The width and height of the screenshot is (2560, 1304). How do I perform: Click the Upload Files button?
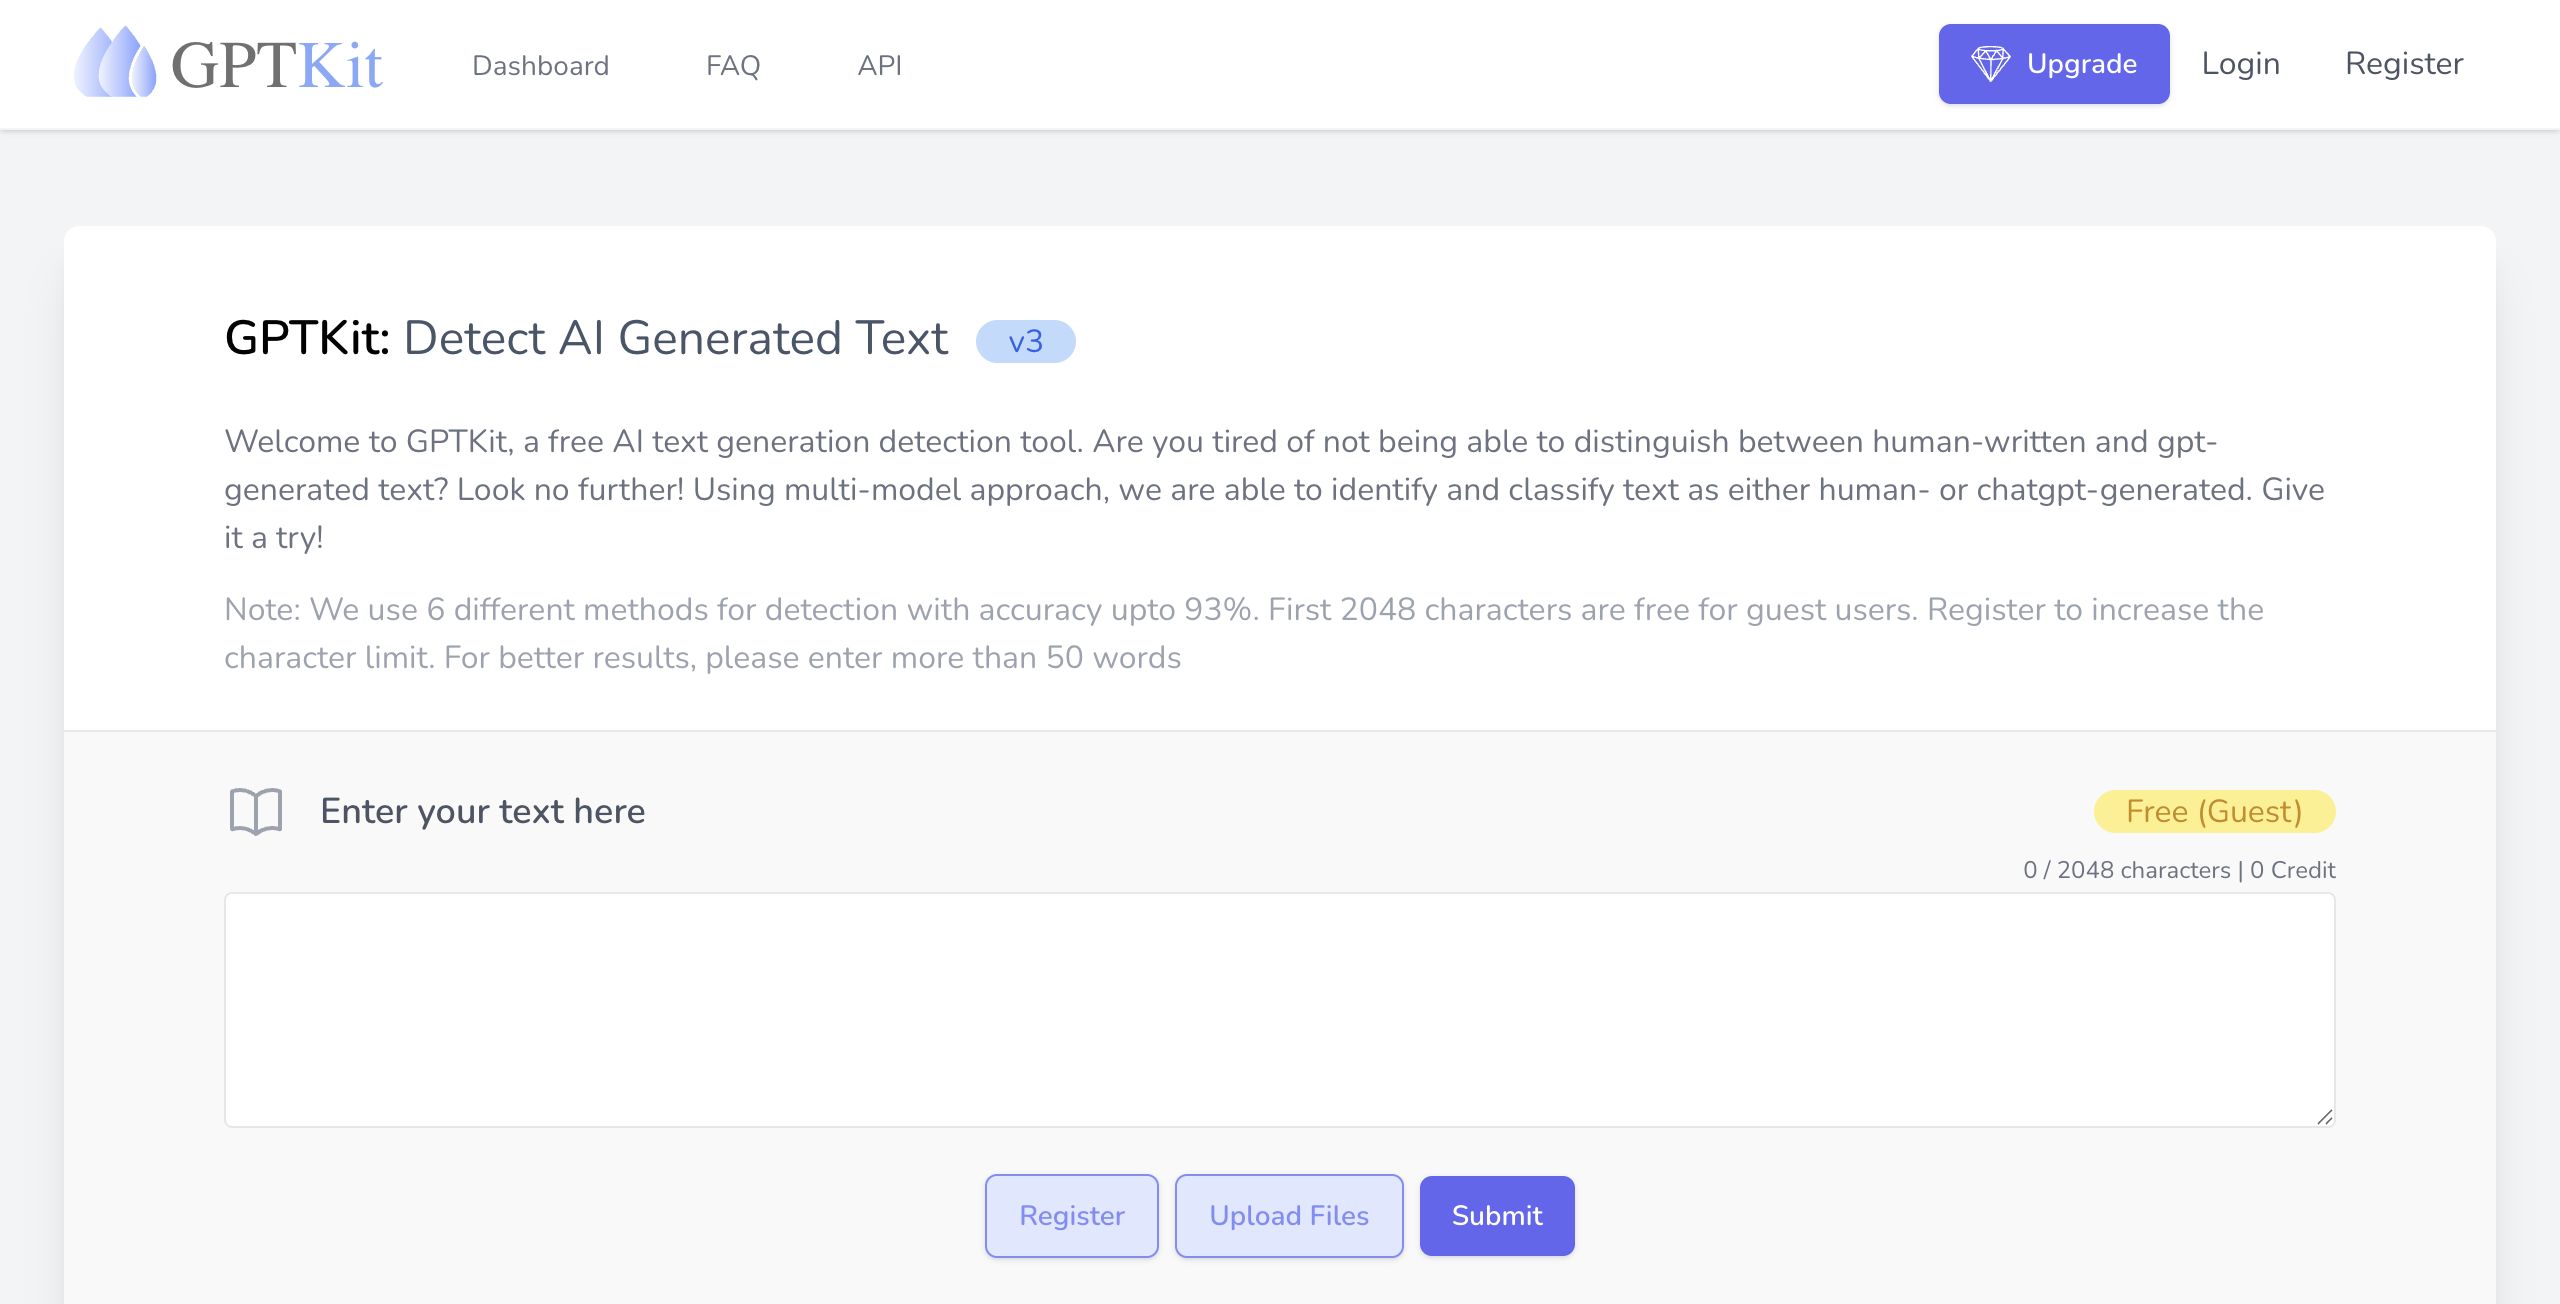pos(1289,1215)
